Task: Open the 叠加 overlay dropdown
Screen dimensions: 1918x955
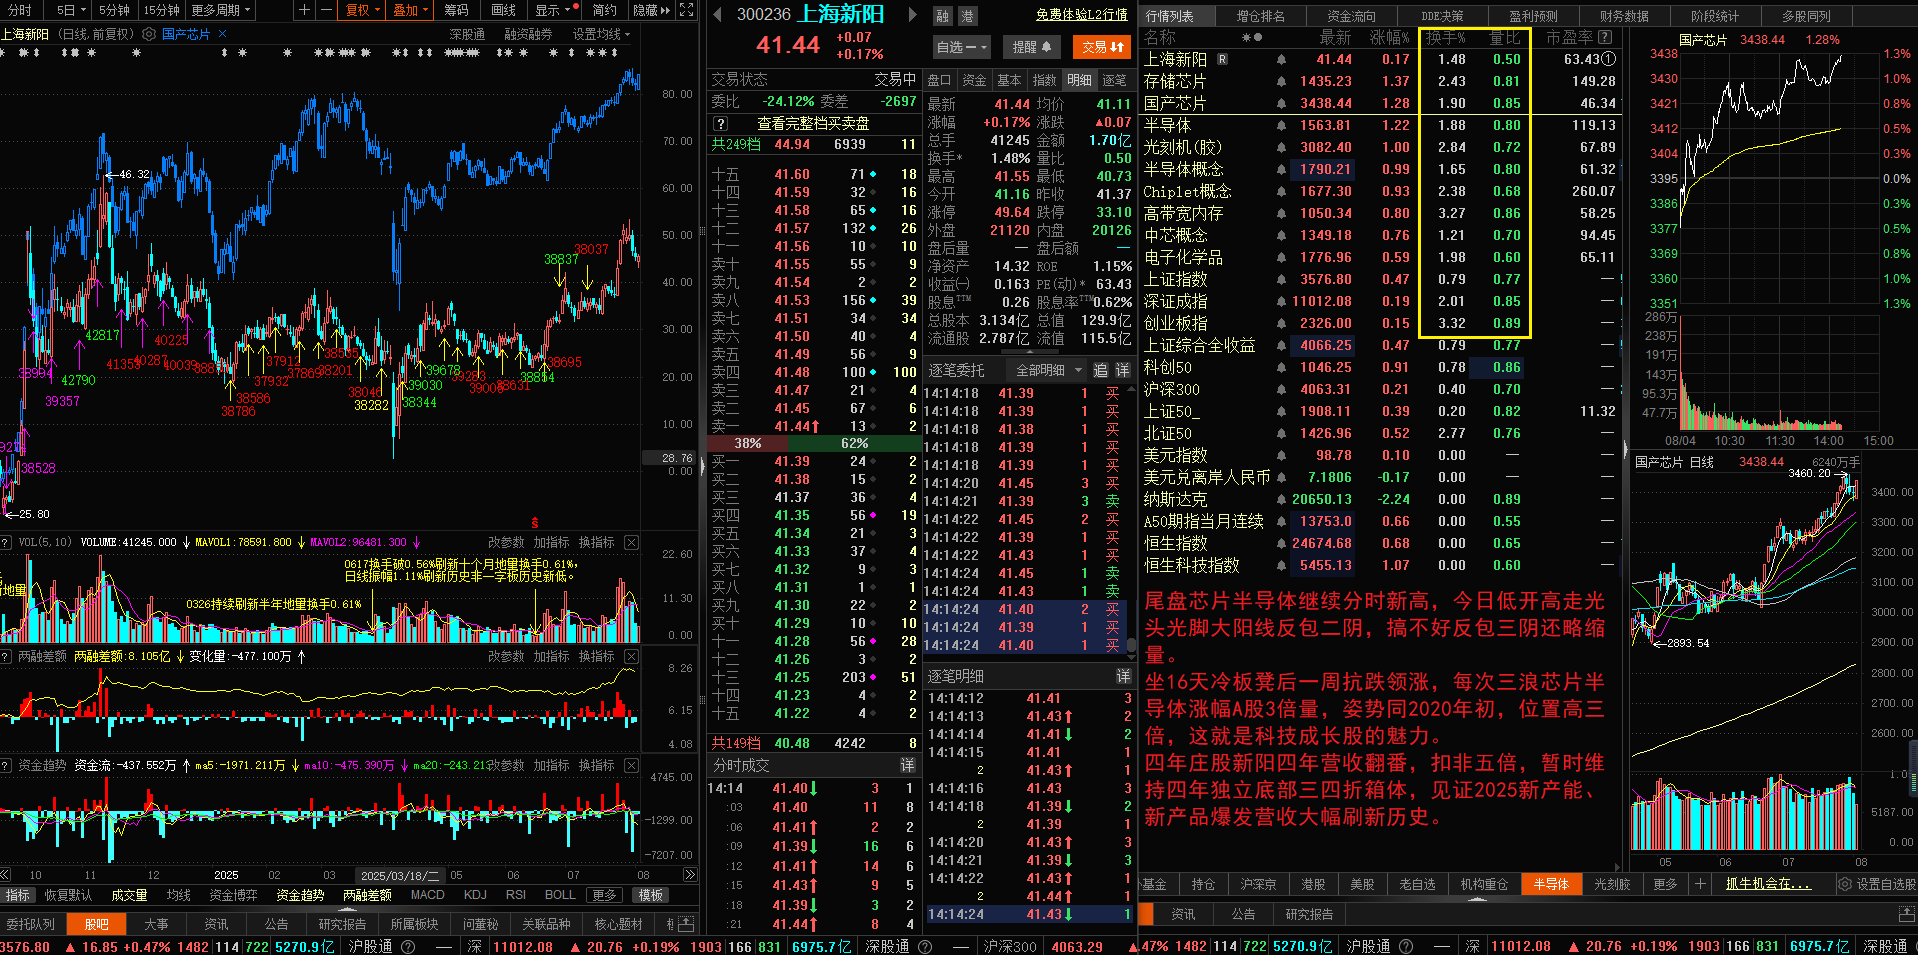Action: coord(410,10)
